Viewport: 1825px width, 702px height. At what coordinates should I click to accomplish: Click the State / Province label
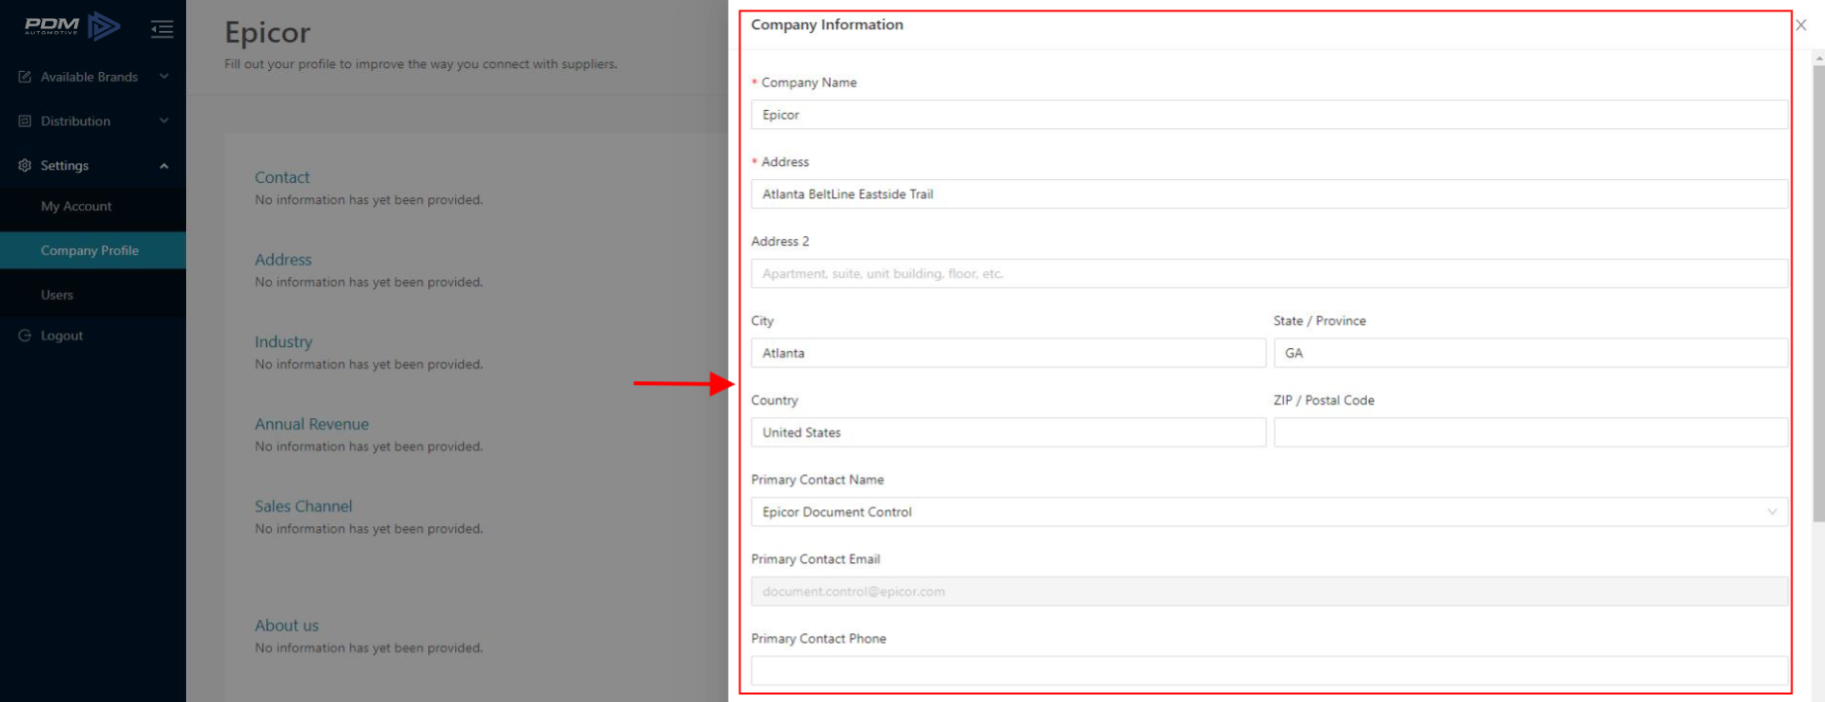1319,321
